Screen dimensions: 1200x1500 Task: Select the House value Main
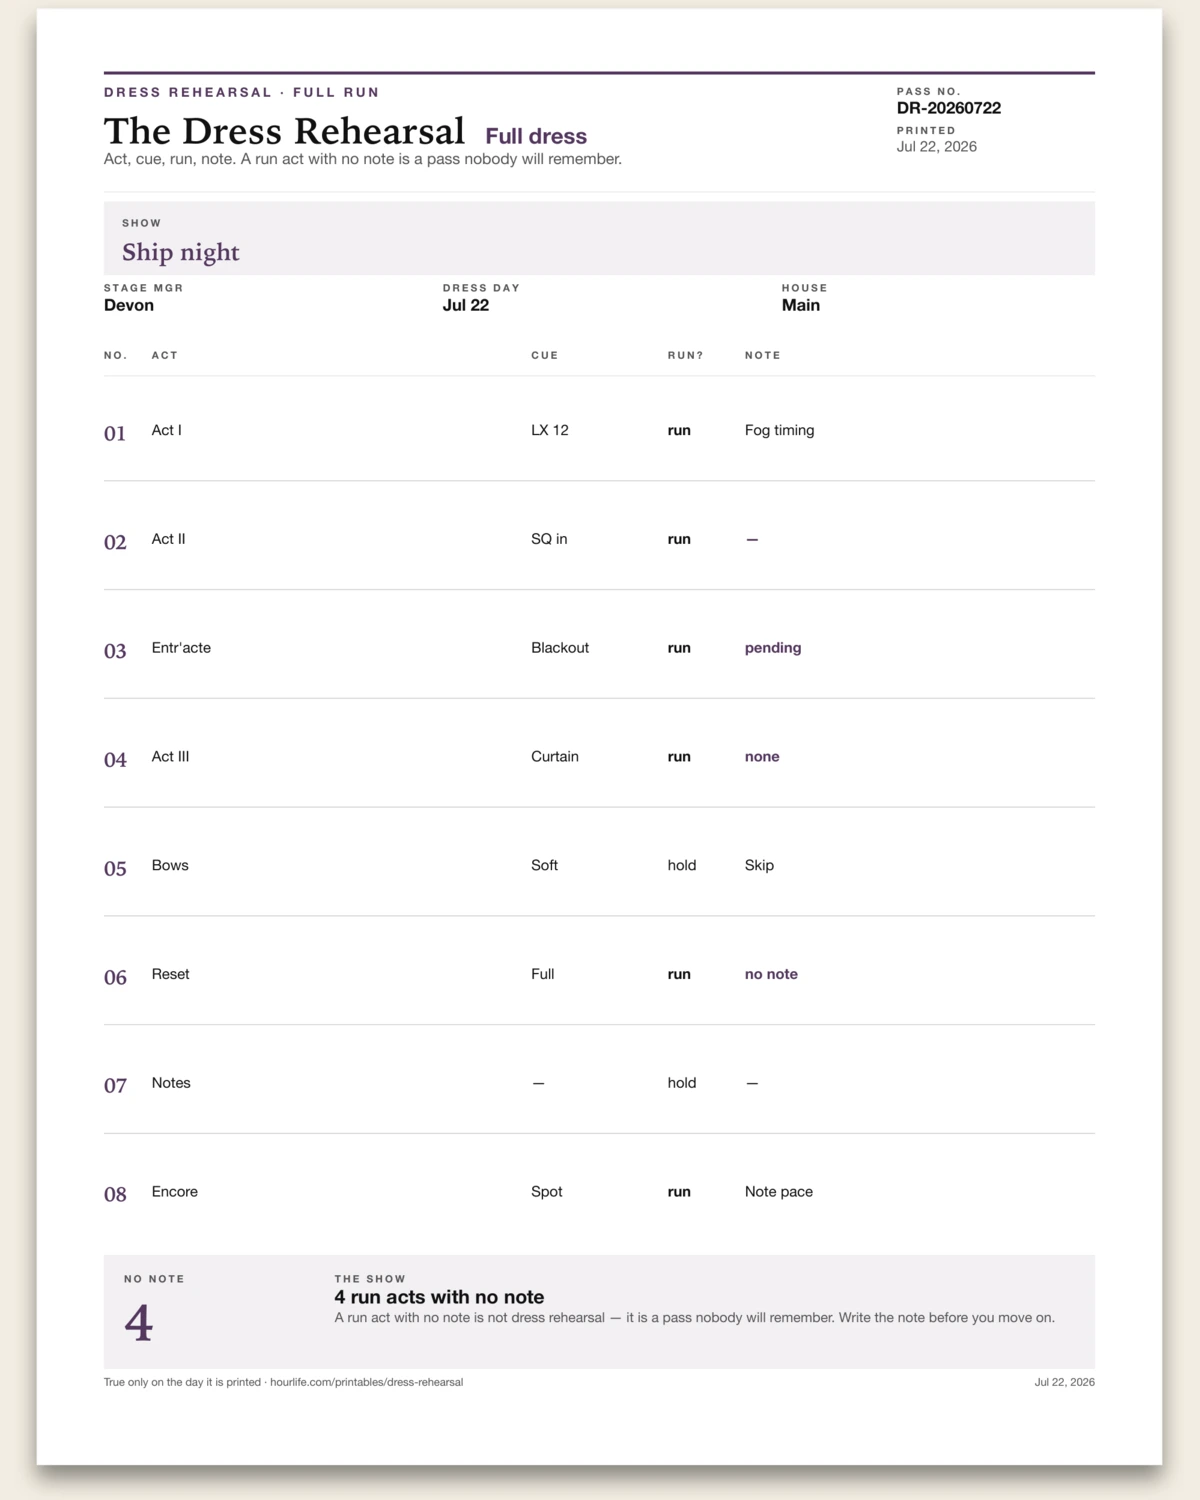[x=800, y=305]
